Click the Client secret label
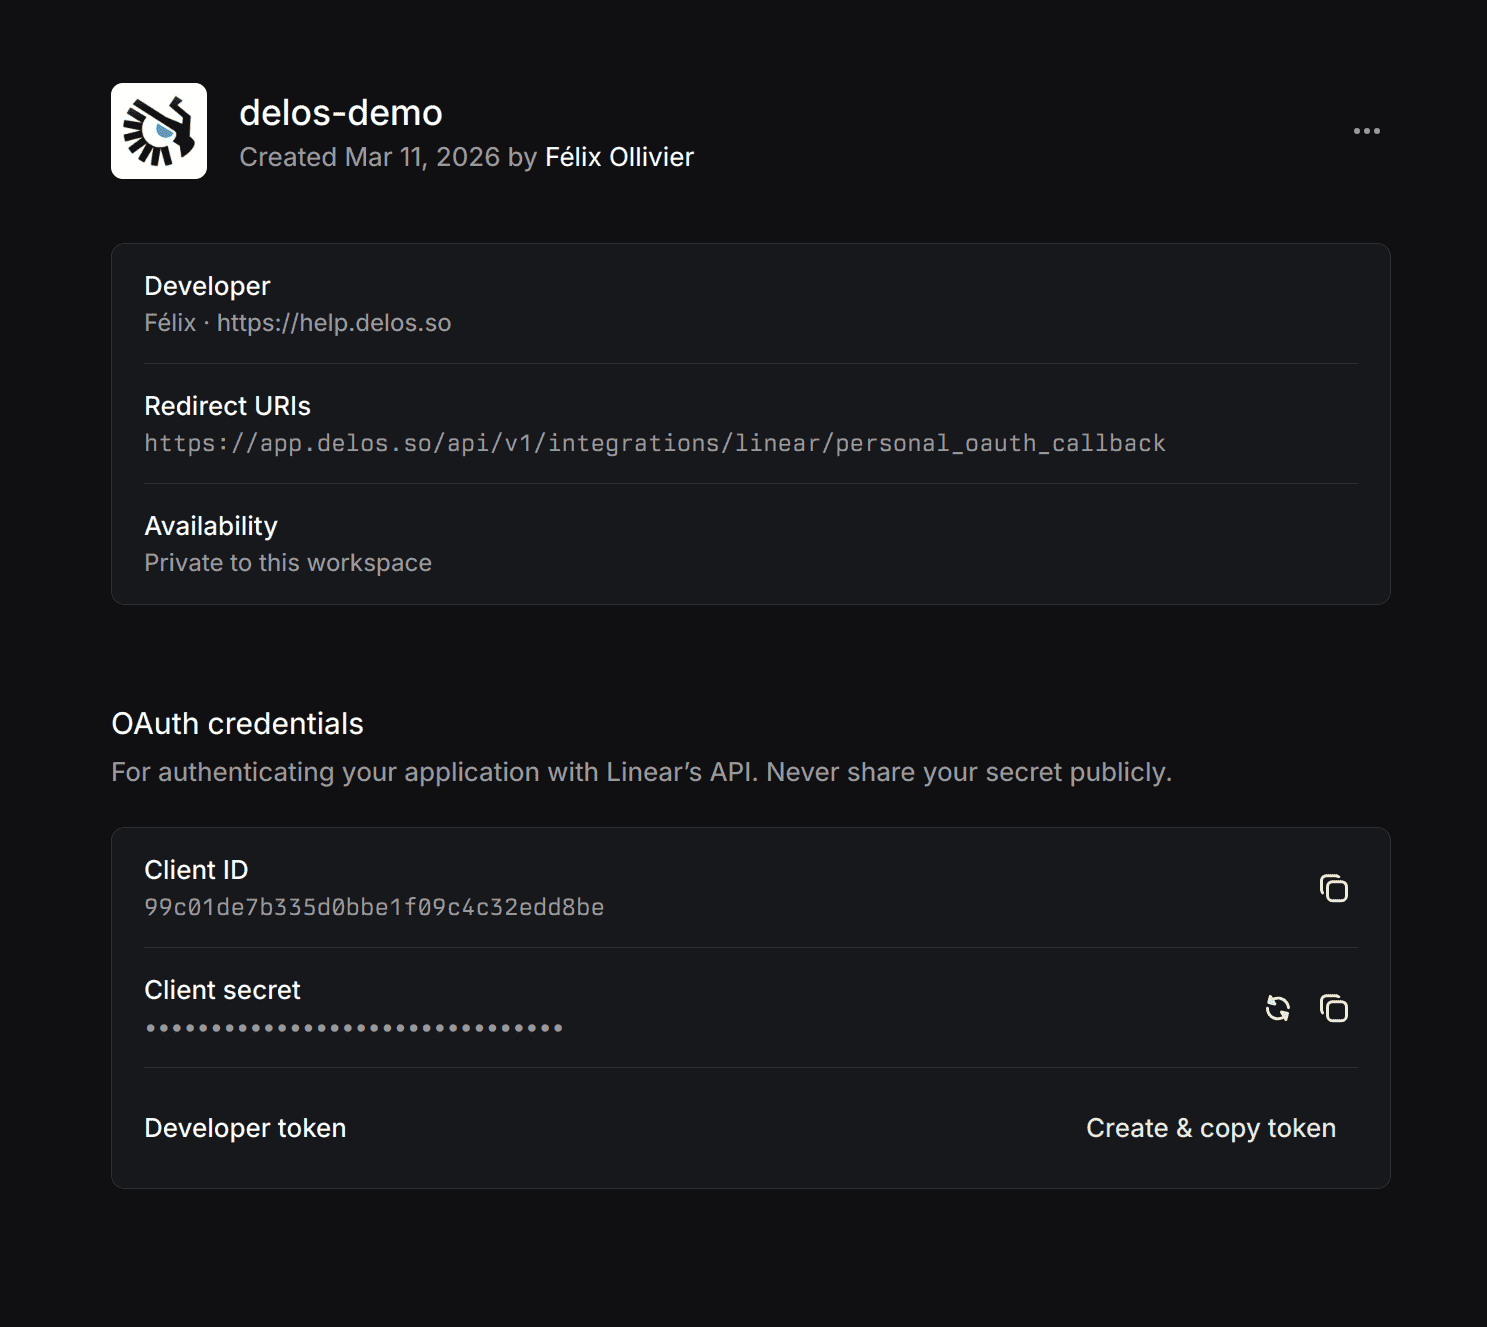 click(222, 990)
